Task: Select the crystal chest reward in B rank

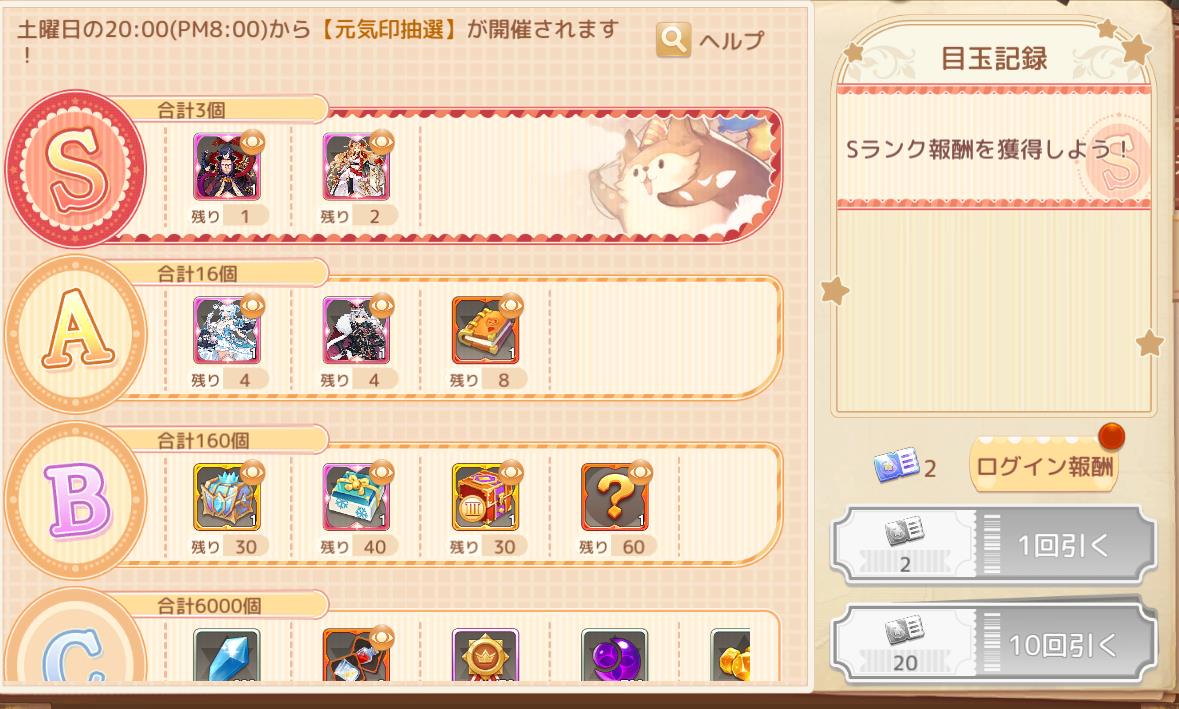Action: (226, 497)
